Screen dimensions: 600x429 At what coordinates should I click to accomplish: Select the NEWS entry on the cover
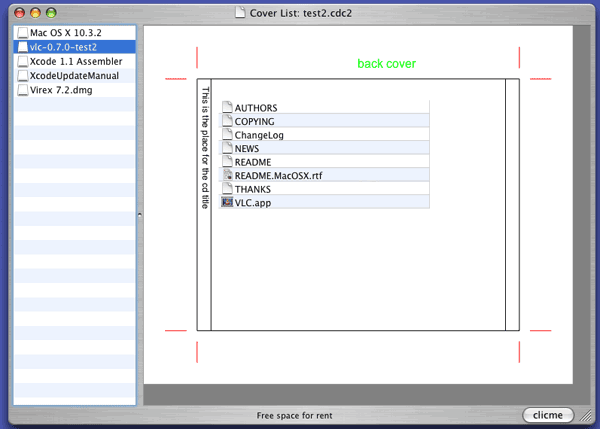pyautogui.click(x=246, y=148)
